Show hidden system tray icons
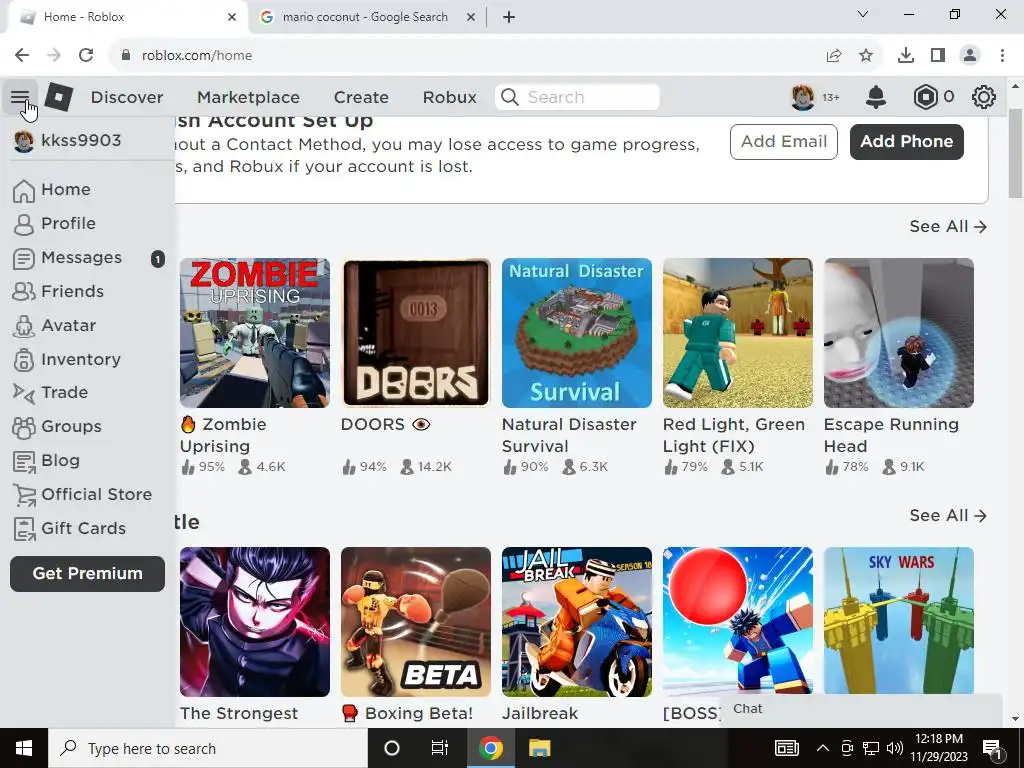The width and height of the screenshot is (1024, 768). [x=823, y=748]
